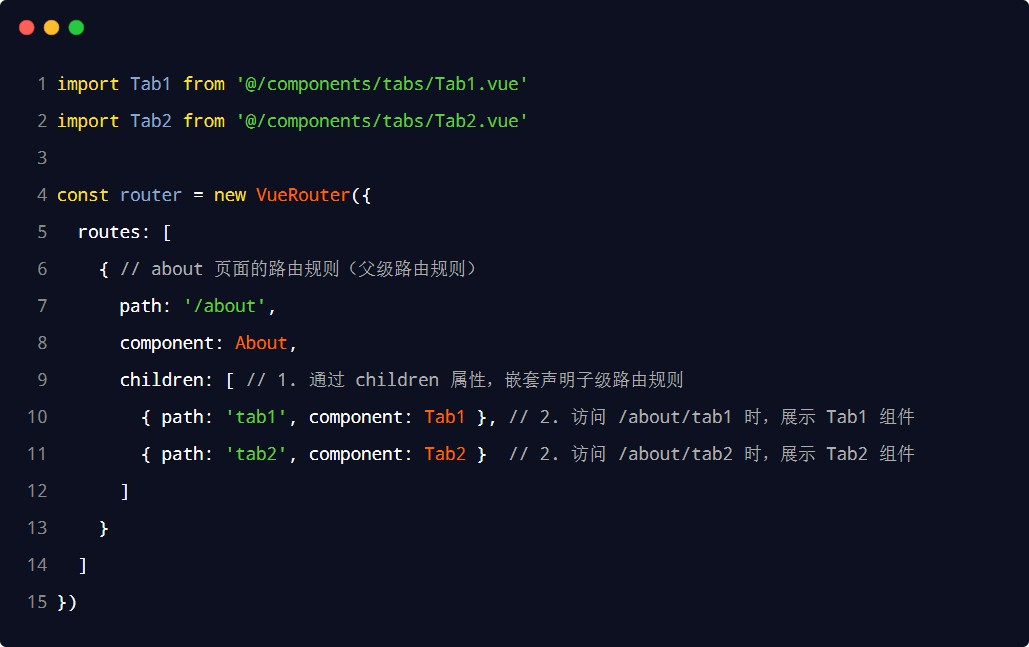
Task: Place cursor on 'children' property key
Action: 161,380
